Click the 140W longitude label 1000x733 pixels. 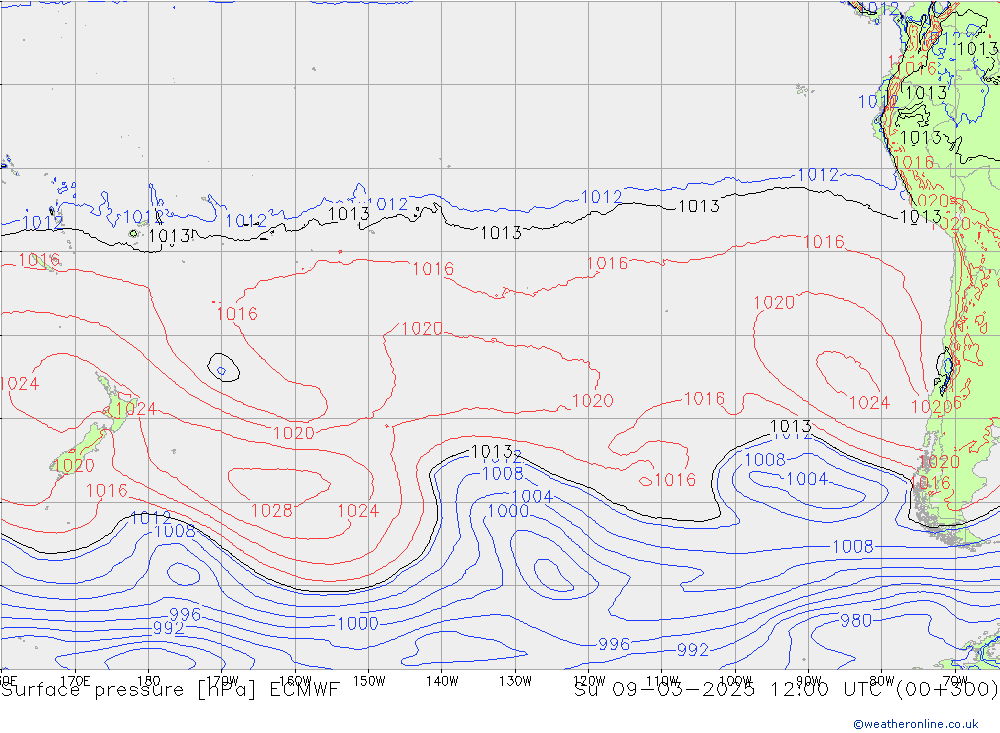pos(442,681)
